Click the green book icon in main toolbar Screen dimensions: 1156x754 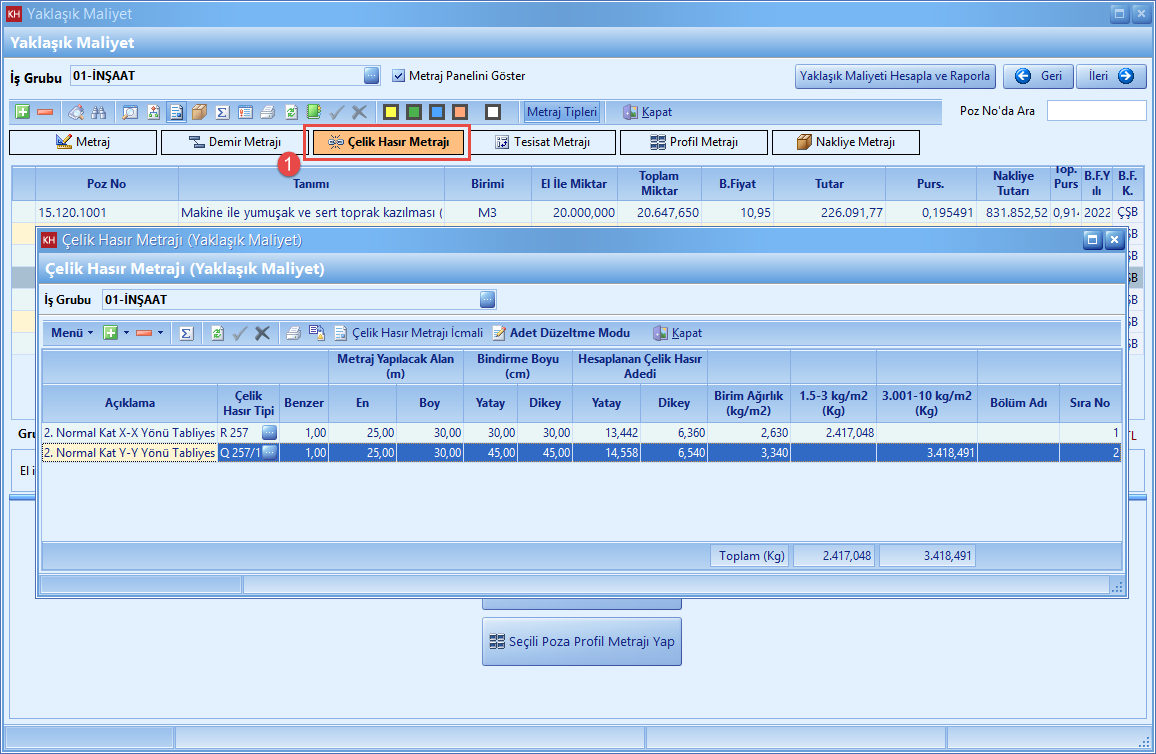point(314,112)
